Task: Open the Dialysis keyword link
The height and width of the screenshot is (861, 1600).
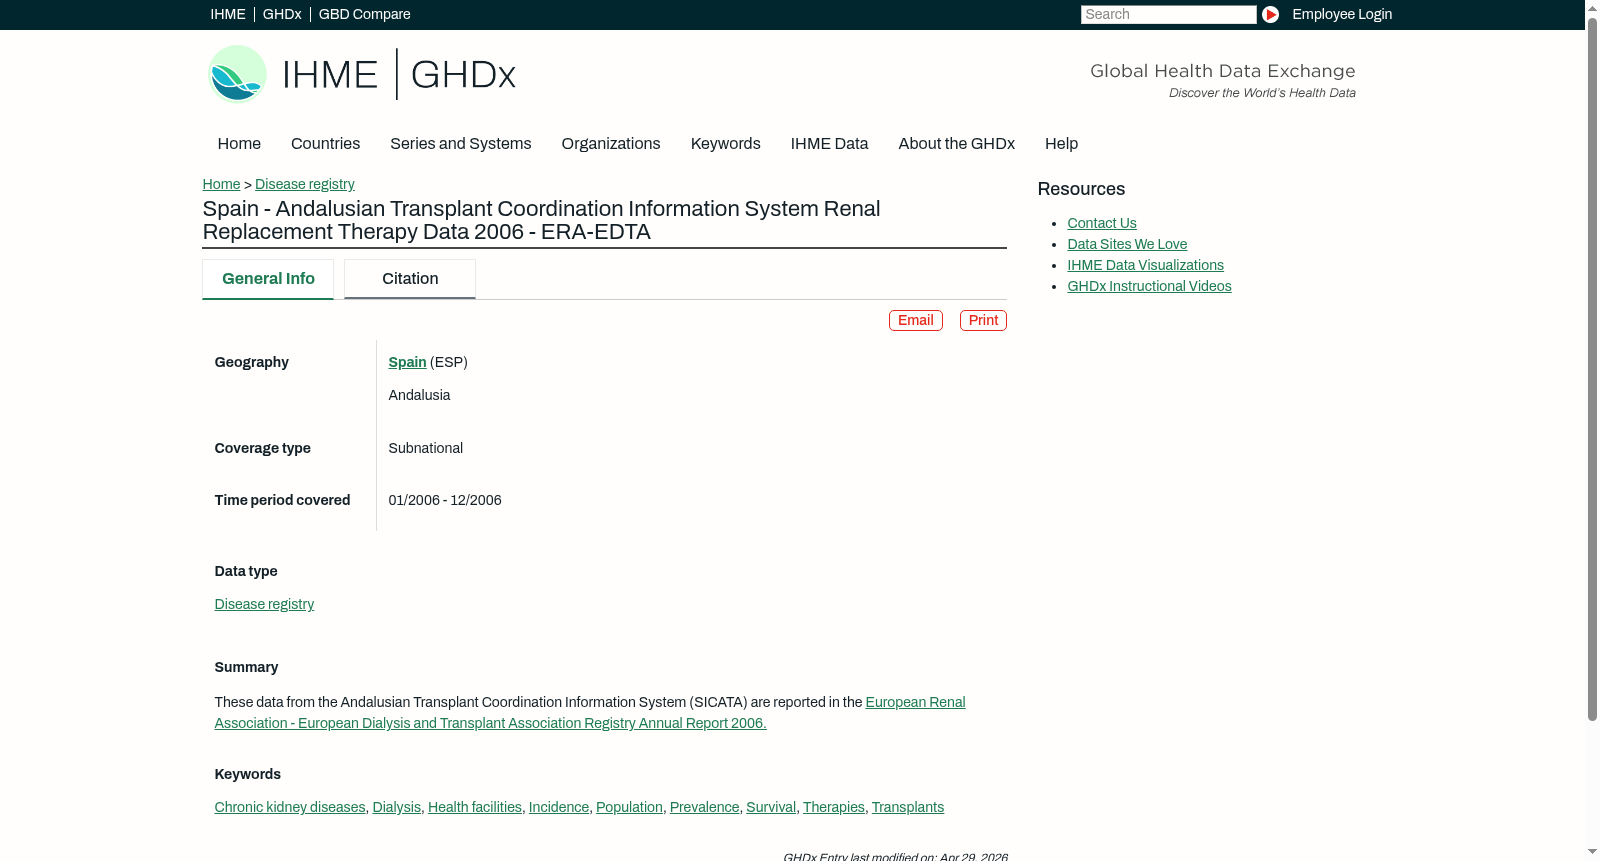Action: pyautogui.click(x=396, y=807)
